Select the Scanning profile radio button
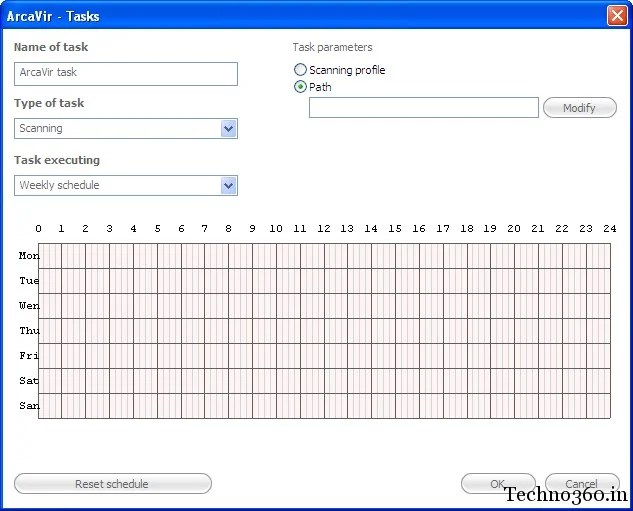This screenshot has height=511, width=633. [300, 70]
